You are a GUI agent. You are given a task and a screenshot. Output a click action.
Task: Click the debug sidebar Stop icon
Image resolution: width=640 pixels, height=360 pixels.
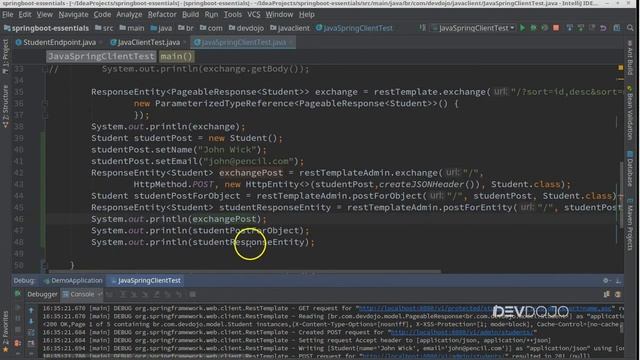pos(18,329)
